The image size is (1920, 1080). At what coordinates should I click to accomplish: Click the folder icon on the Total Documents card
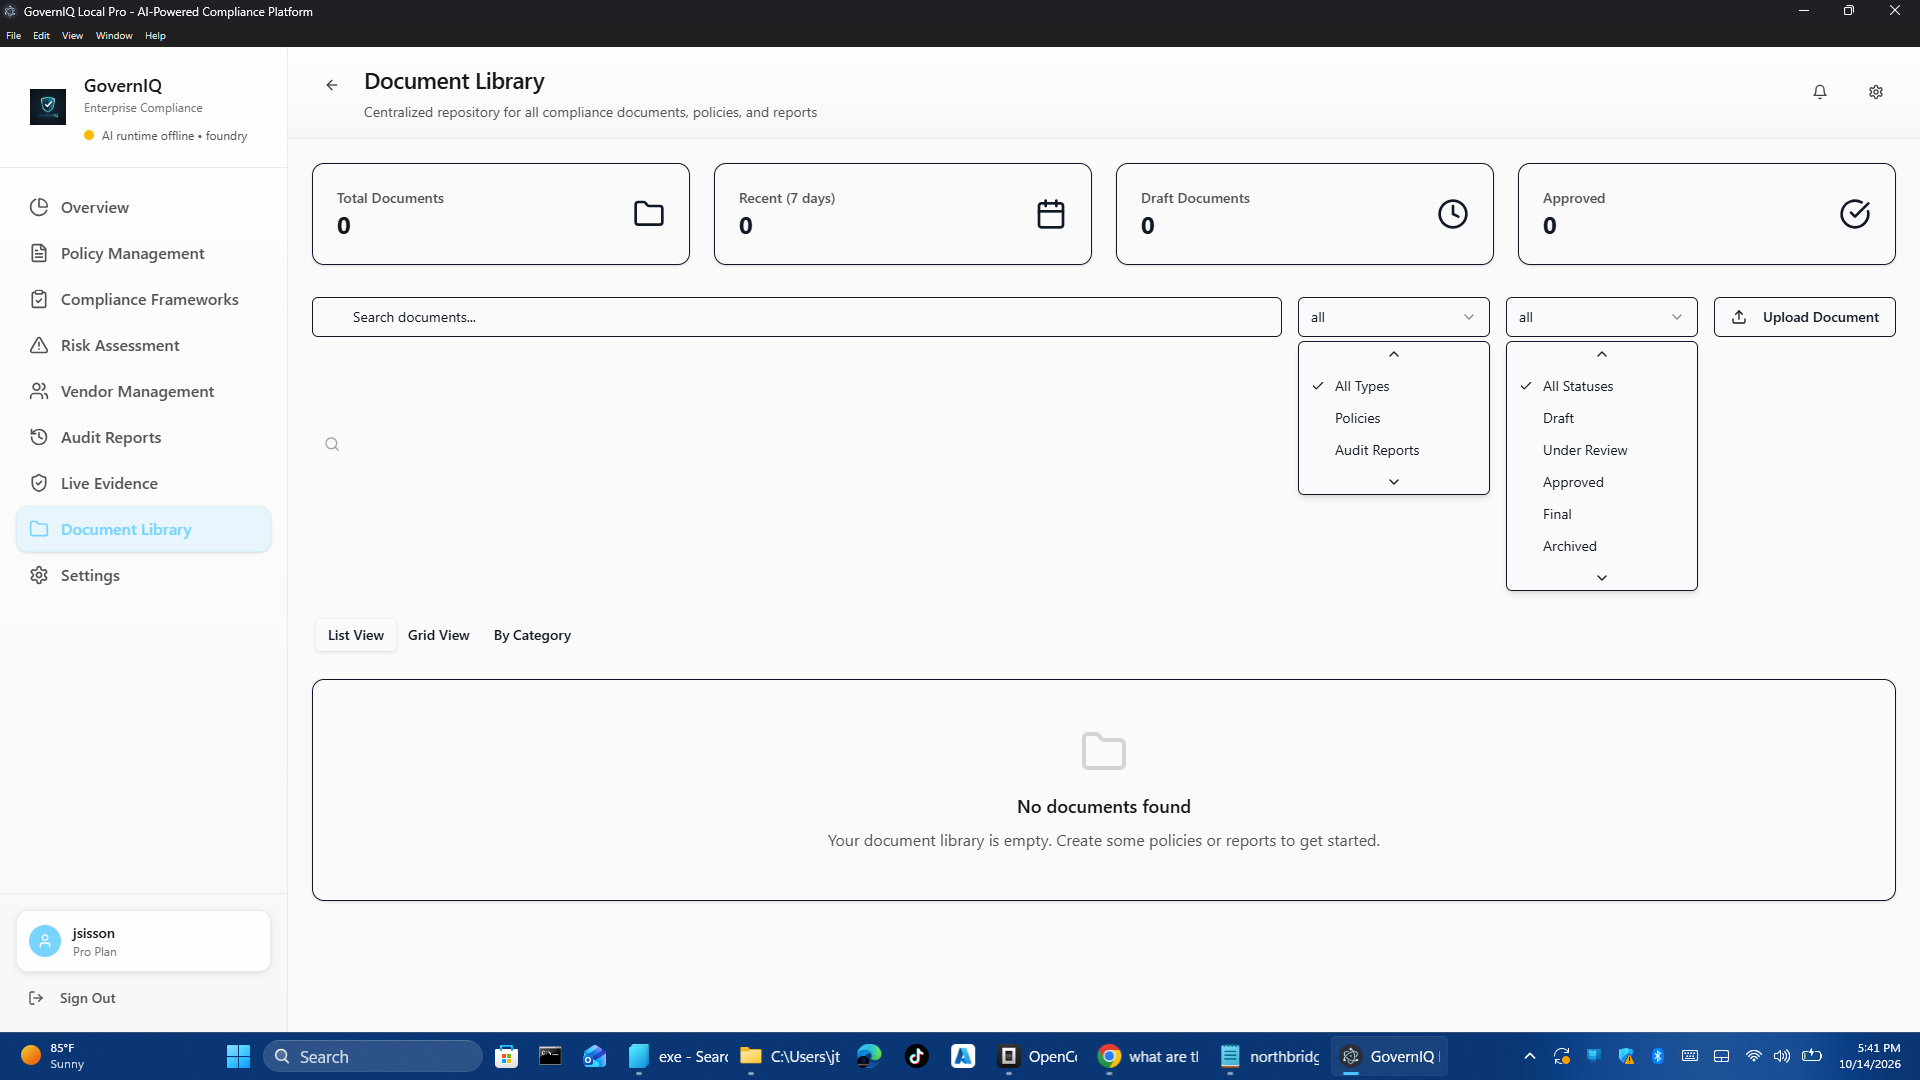649,214
